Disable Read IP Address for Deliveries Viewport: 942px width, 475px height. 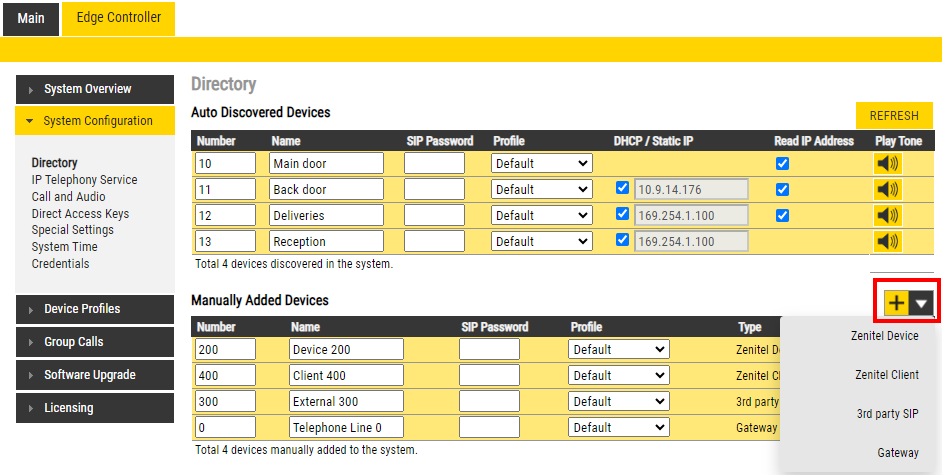pyautogui.click(x=783, y=215)
